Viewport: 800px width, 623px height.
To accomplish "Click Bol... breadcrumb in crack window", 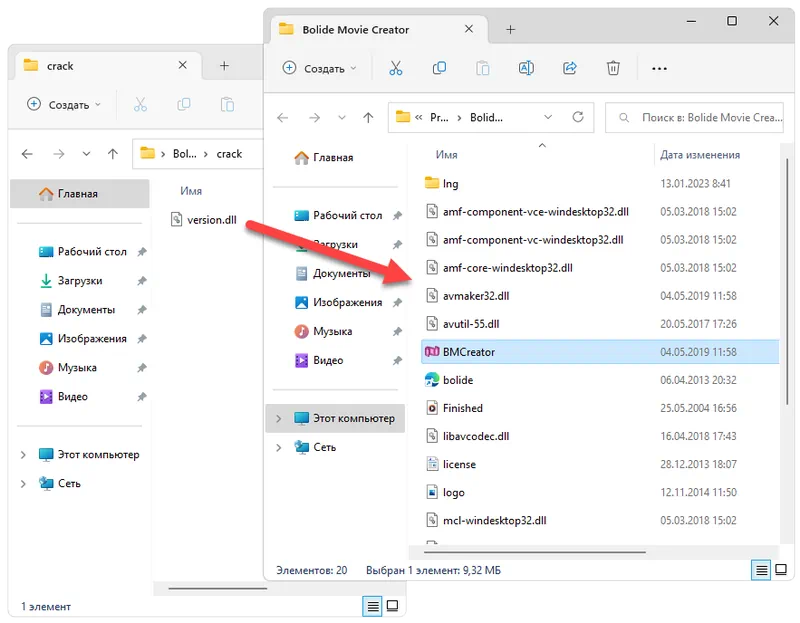I will [x=185, y=154].
